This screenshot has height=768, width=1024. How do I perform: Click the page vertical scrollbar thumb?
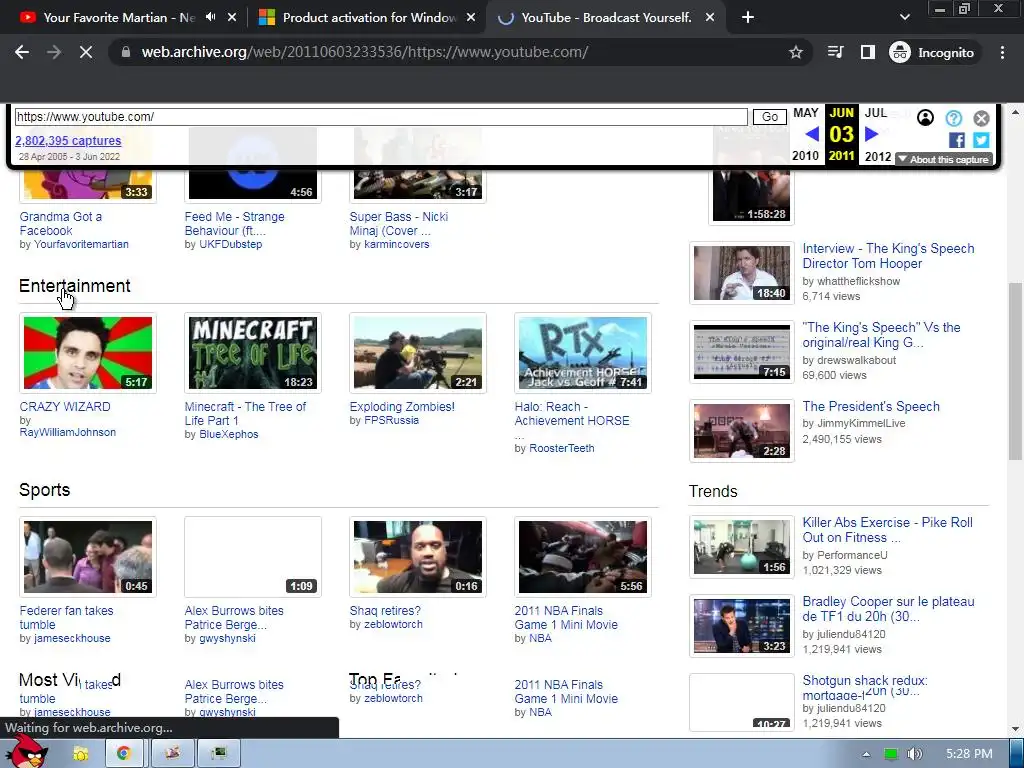click(x=1016, y=371)
